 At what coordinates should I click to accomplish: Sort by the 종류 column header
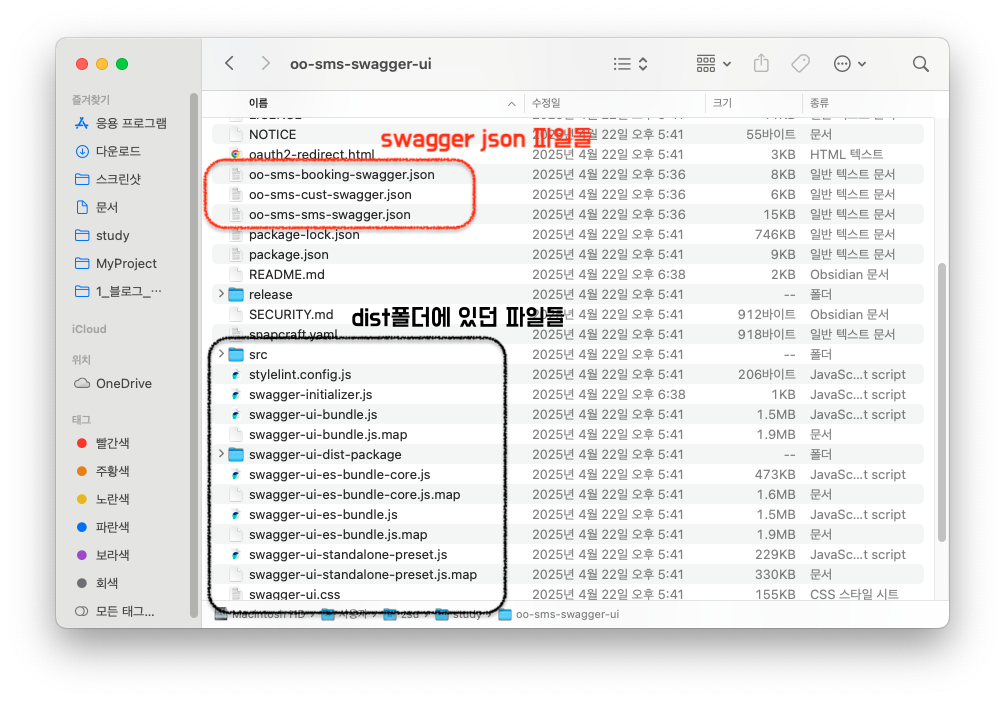(x=819, y=103)
